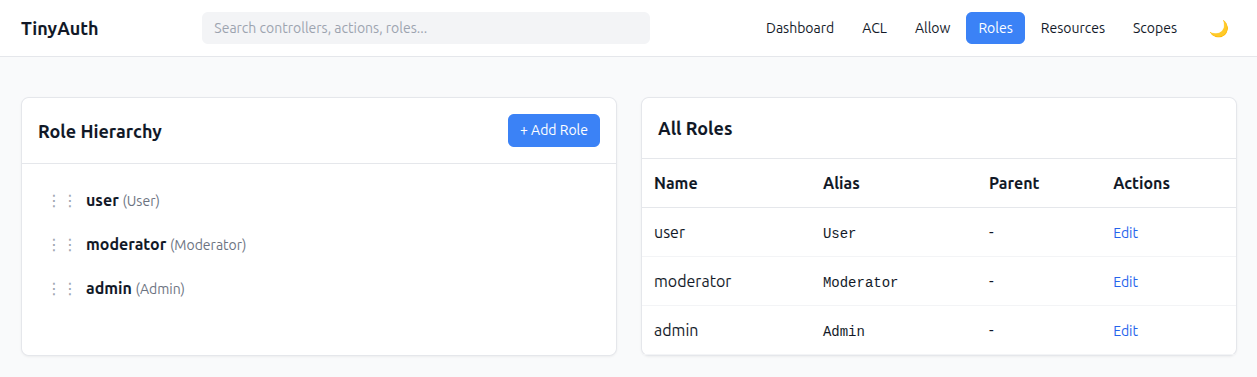Grab the drag handle next to admin role
1257x377 pixels.
[x=62, y=289]
